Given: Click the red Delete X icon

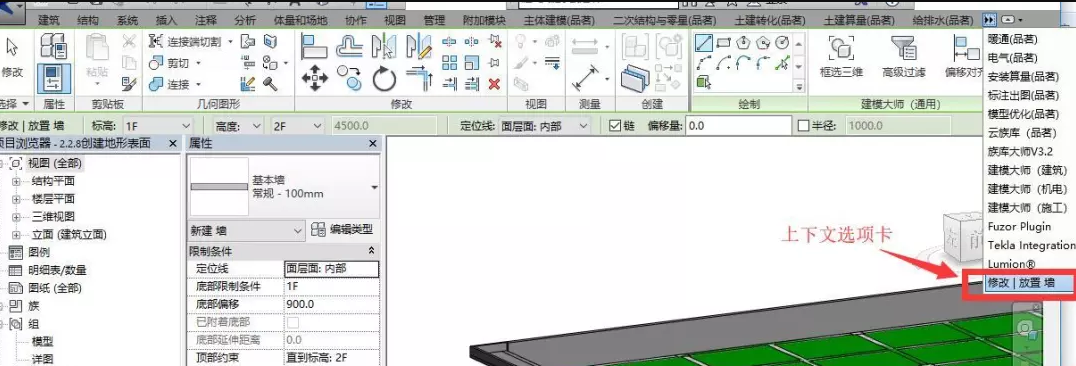Looking at the screenshot, I should [x=494, y=84].
